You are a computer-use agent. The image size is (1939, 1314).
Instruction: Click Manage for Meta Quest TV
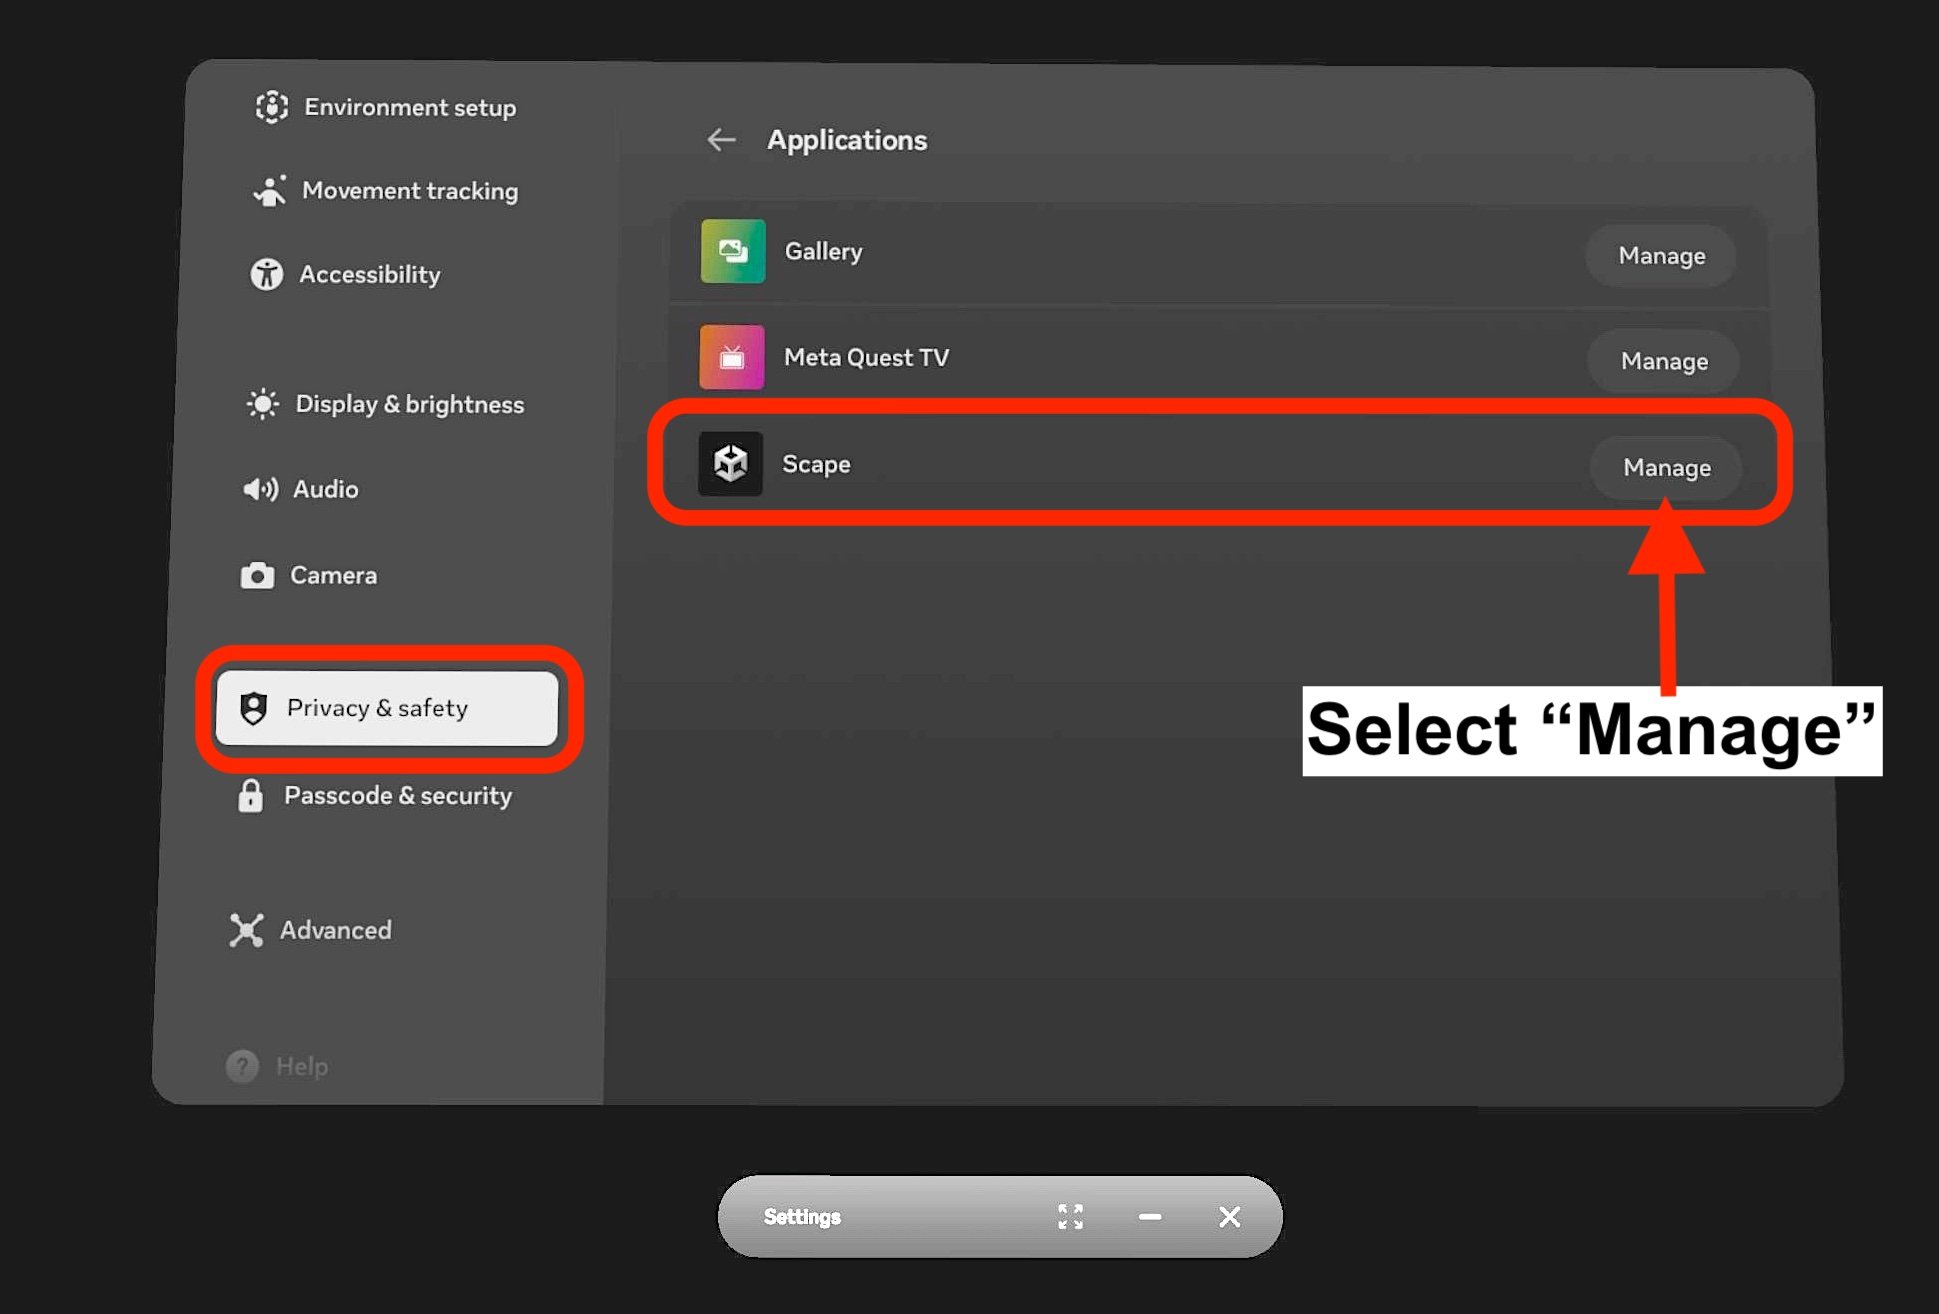tap(1663, 361)
